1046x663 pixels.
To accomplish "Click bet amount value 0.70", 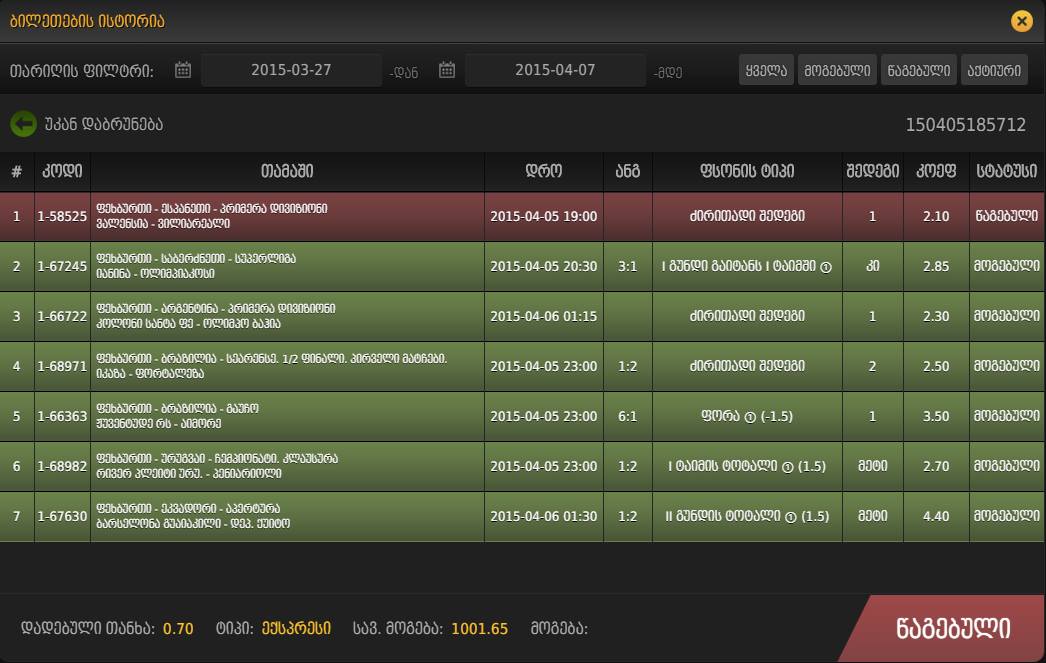I will point(178,629).
